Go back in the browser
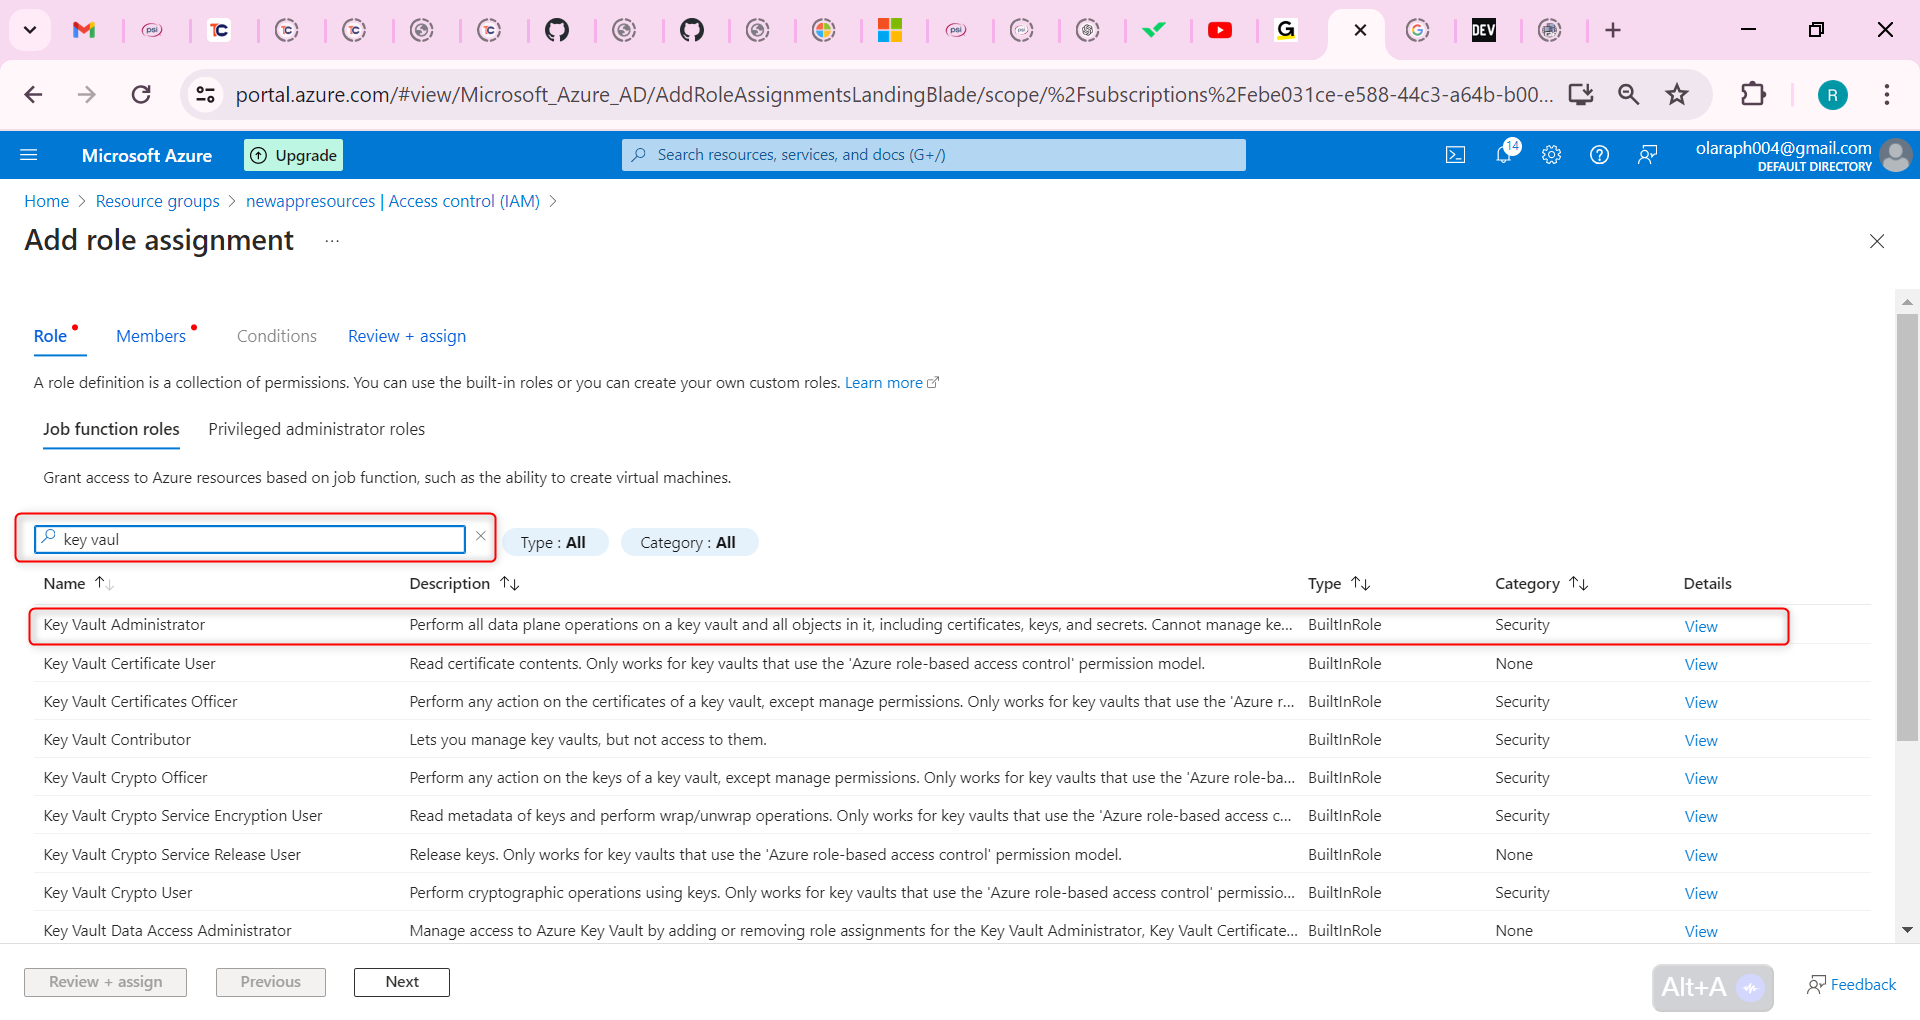Viewport: 1920px width, 1020px height. (33, 94)
